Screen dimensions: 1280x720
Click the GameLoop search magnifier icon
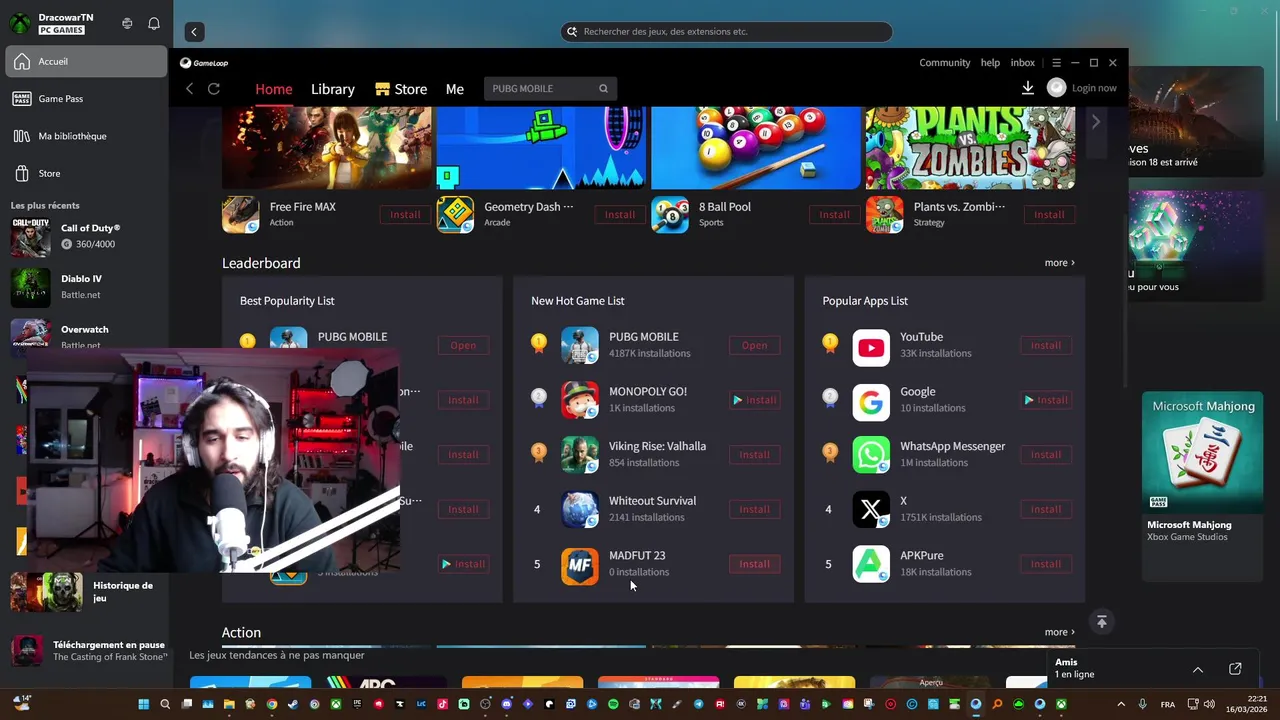pos(603,89)
